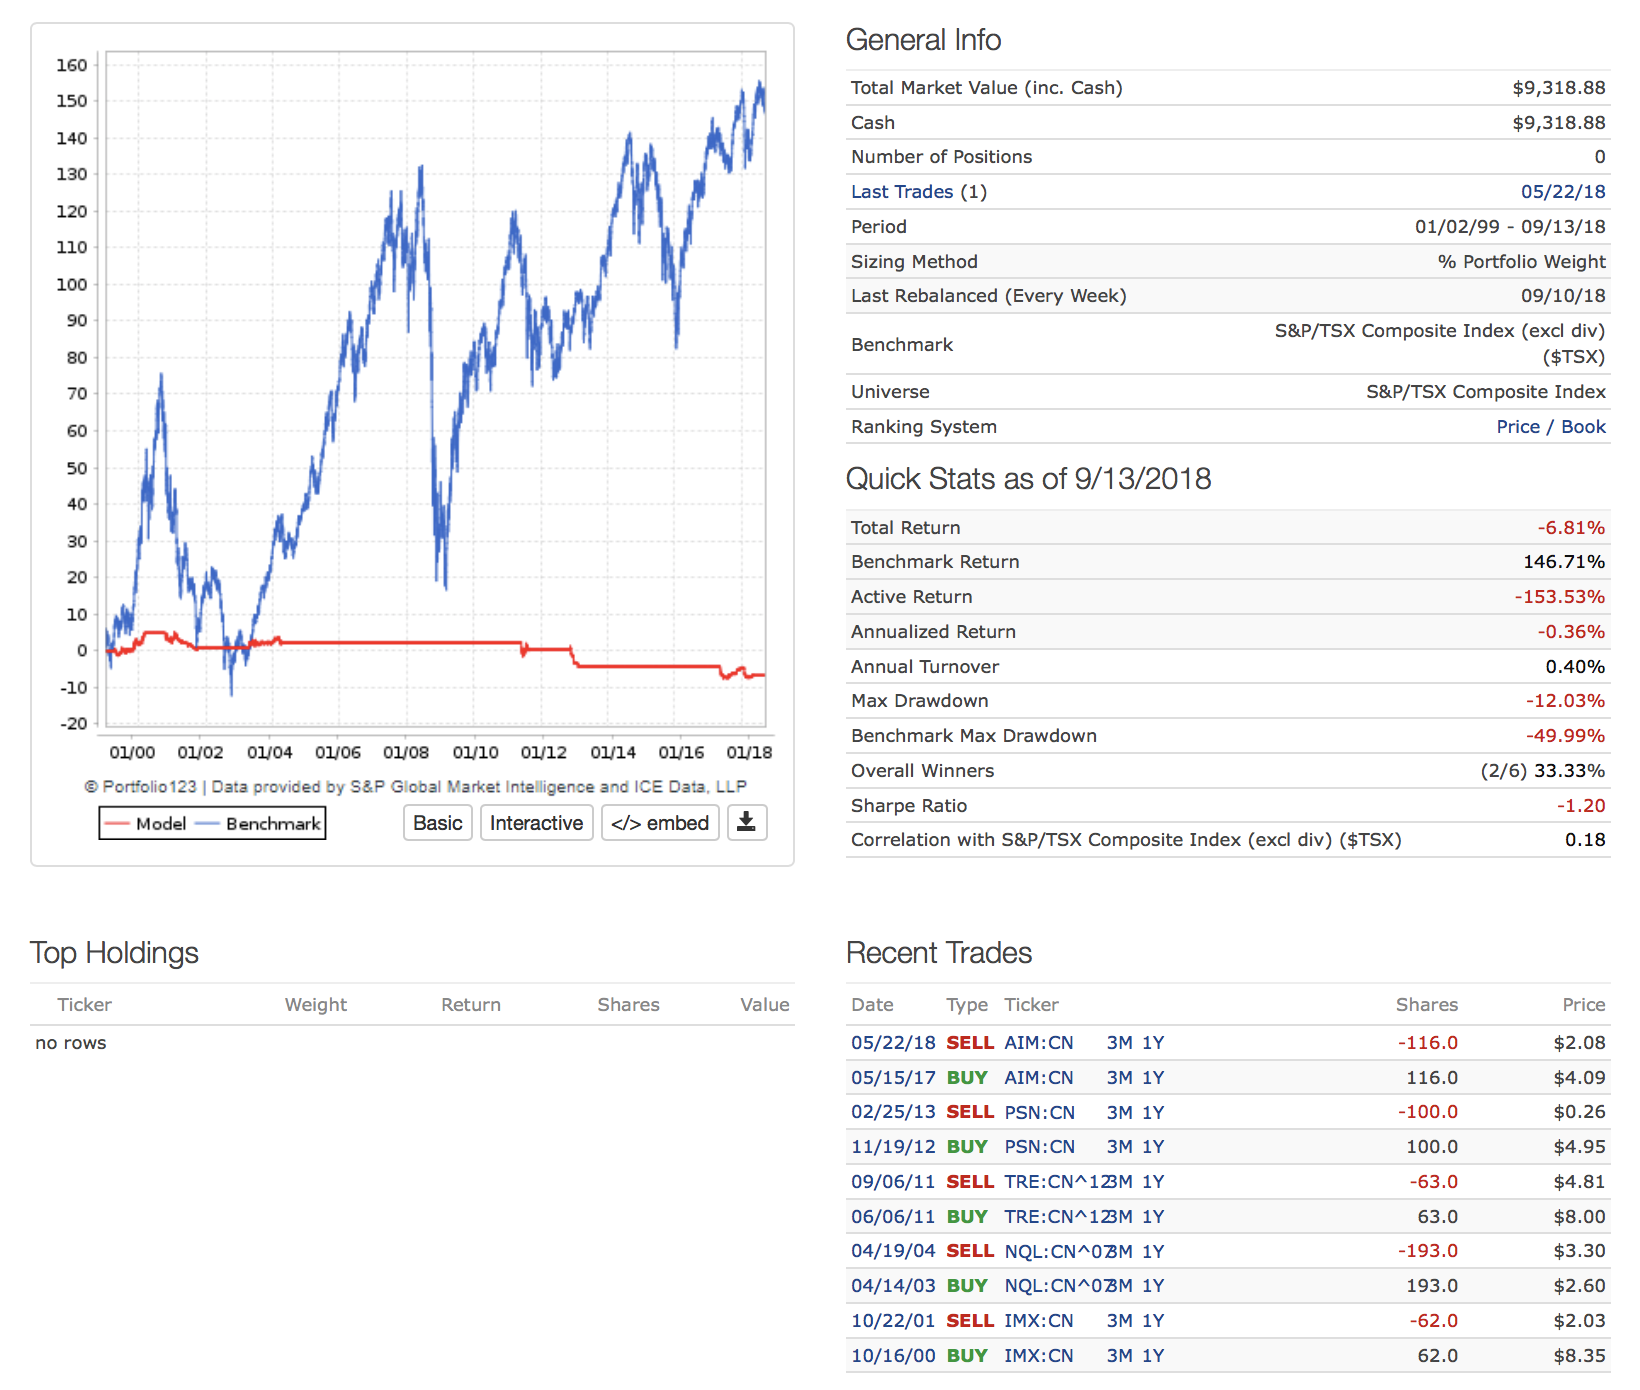Sort Top Holdings by Ticker column
Image resolution: width=1640 pixels, height=1390 pixels.
point(84,1005)
